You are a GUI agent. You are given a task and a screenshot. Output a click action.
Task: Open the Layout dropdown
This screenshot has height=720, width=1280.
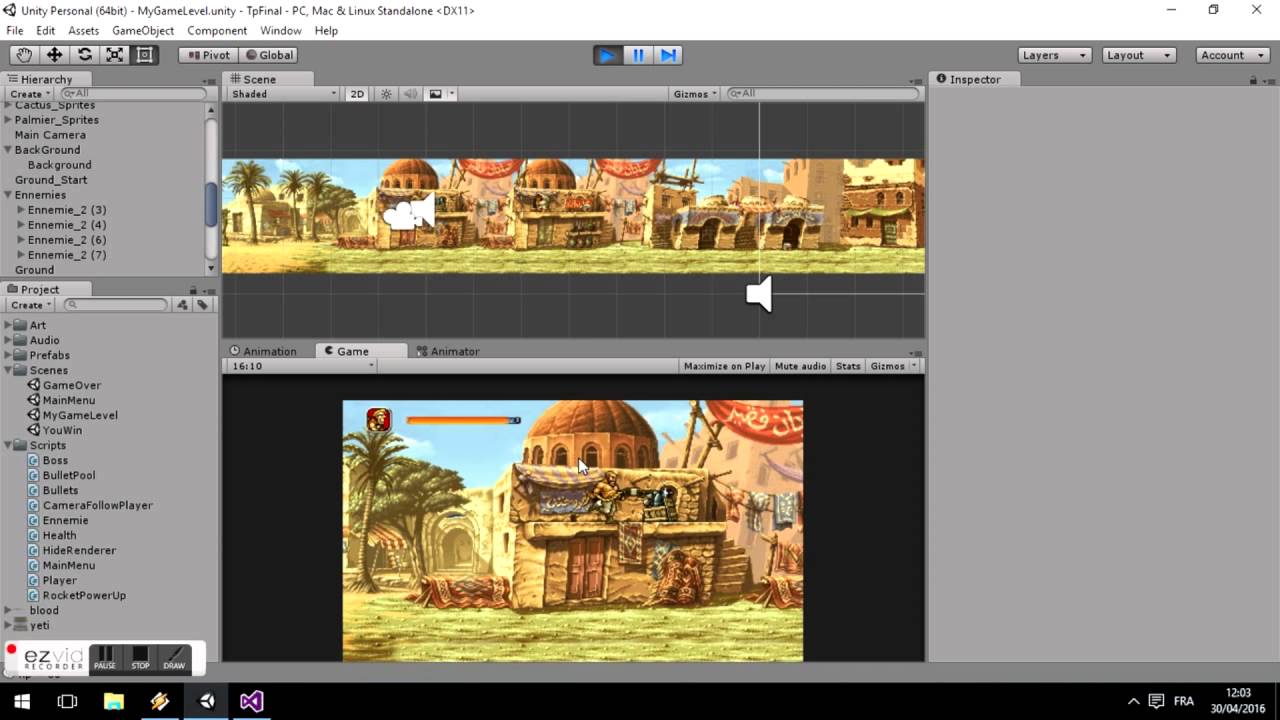pos(1139,55)
